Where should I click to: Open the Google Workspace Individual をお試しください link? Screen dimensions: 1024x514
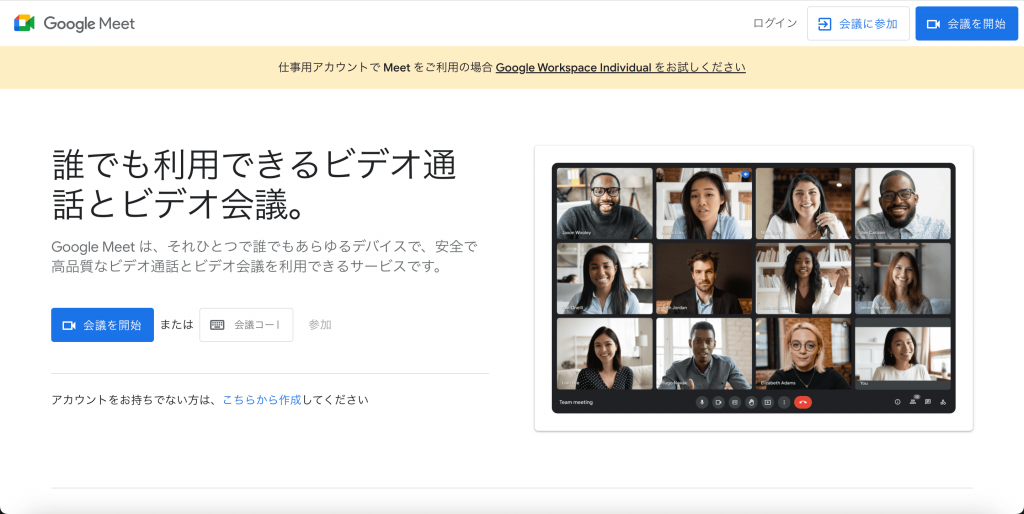click(620, 67)
